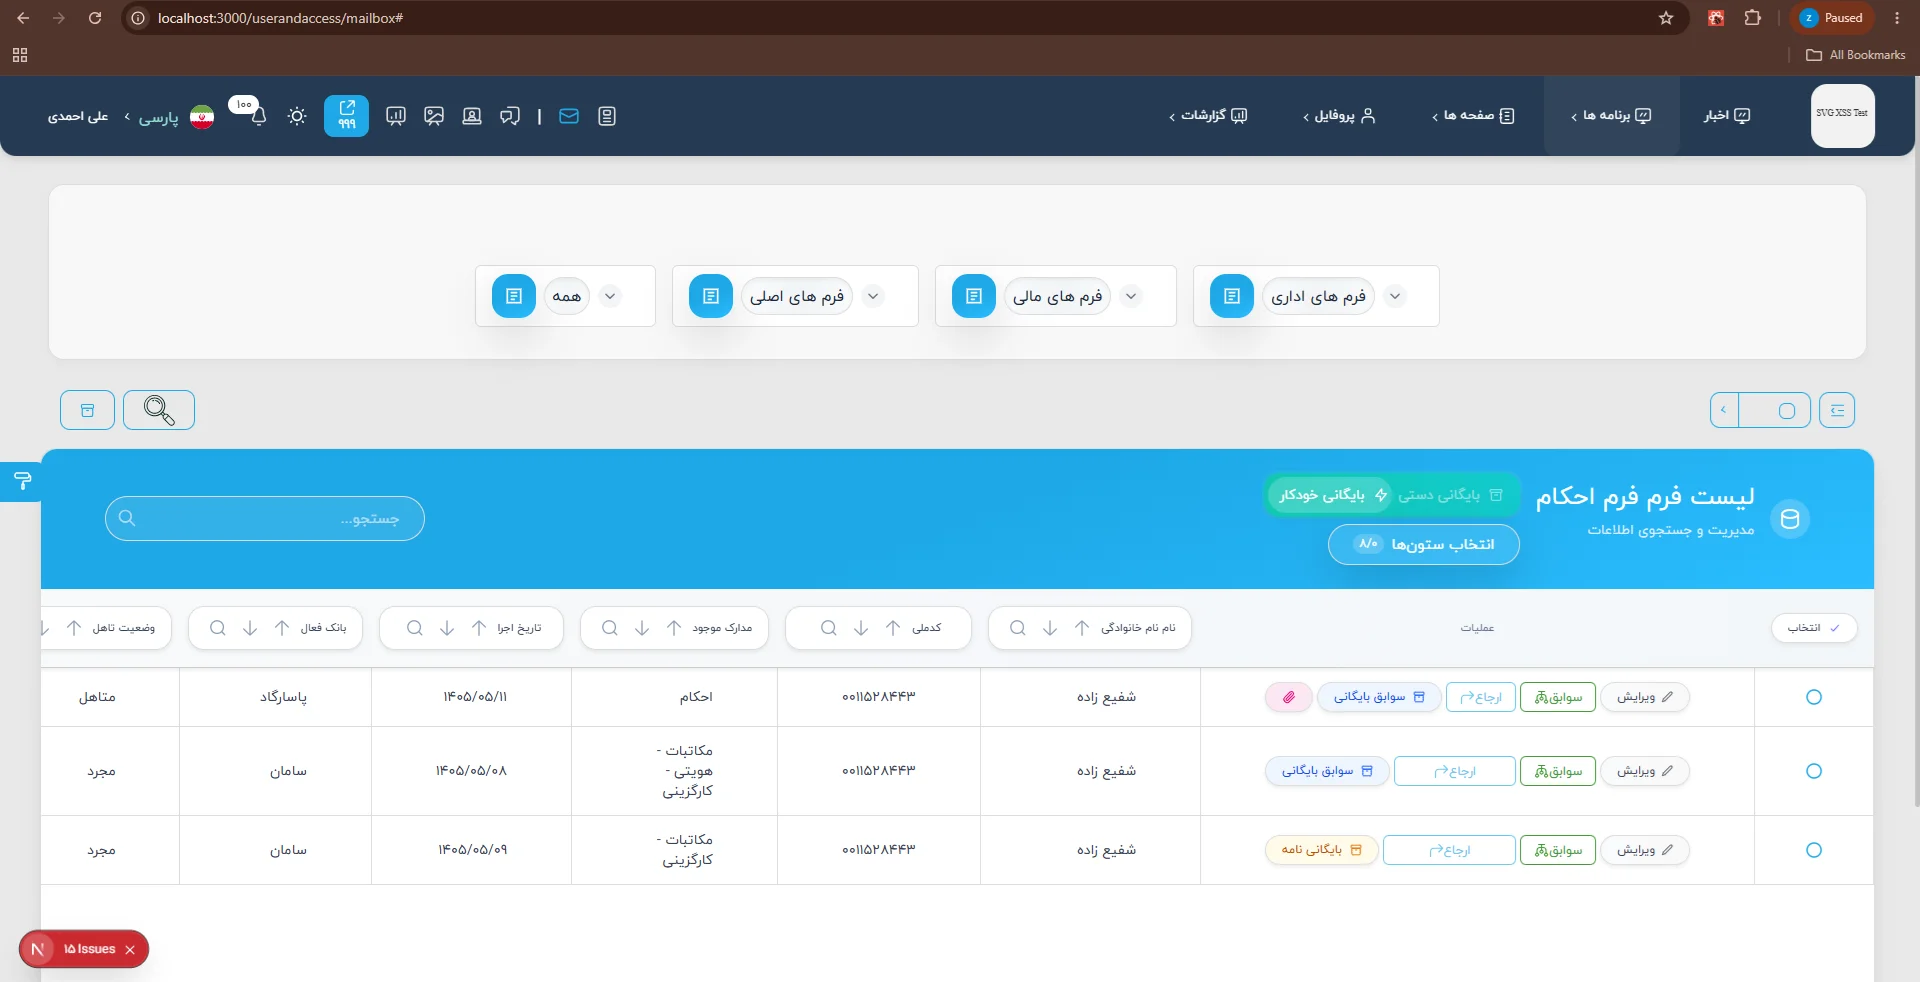Click ارجاع in the پاسارگاد row
Screen dimensions: 1920x982
click(1481, 697)
